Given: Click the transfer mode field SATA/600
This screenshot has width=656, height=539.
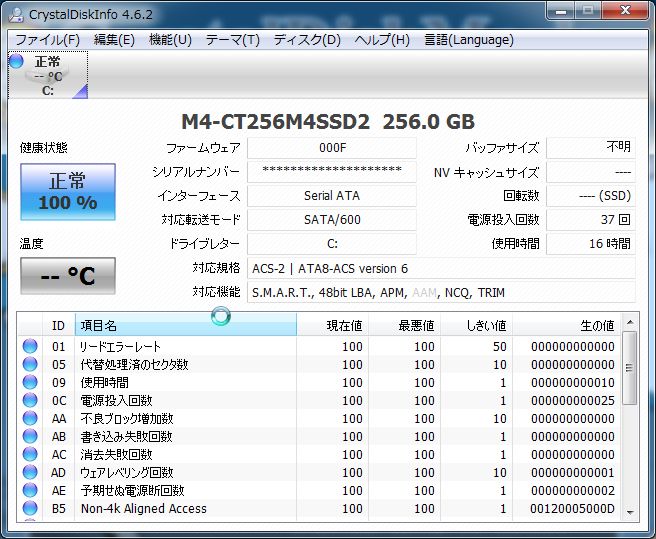Looking at the screenshot, I should [332, 220].
